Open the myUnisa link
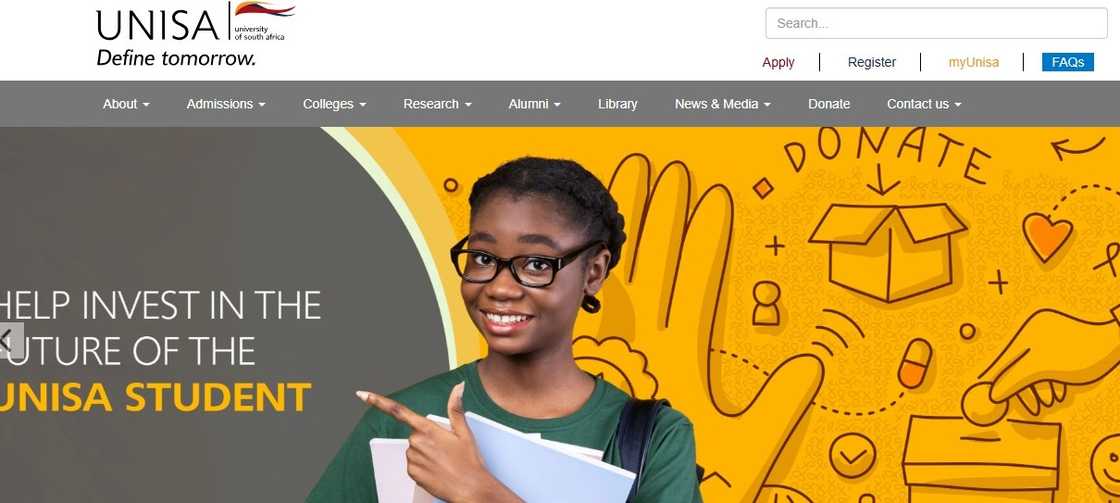Viewport: 1120px width, 503px height. pos(974,62)
